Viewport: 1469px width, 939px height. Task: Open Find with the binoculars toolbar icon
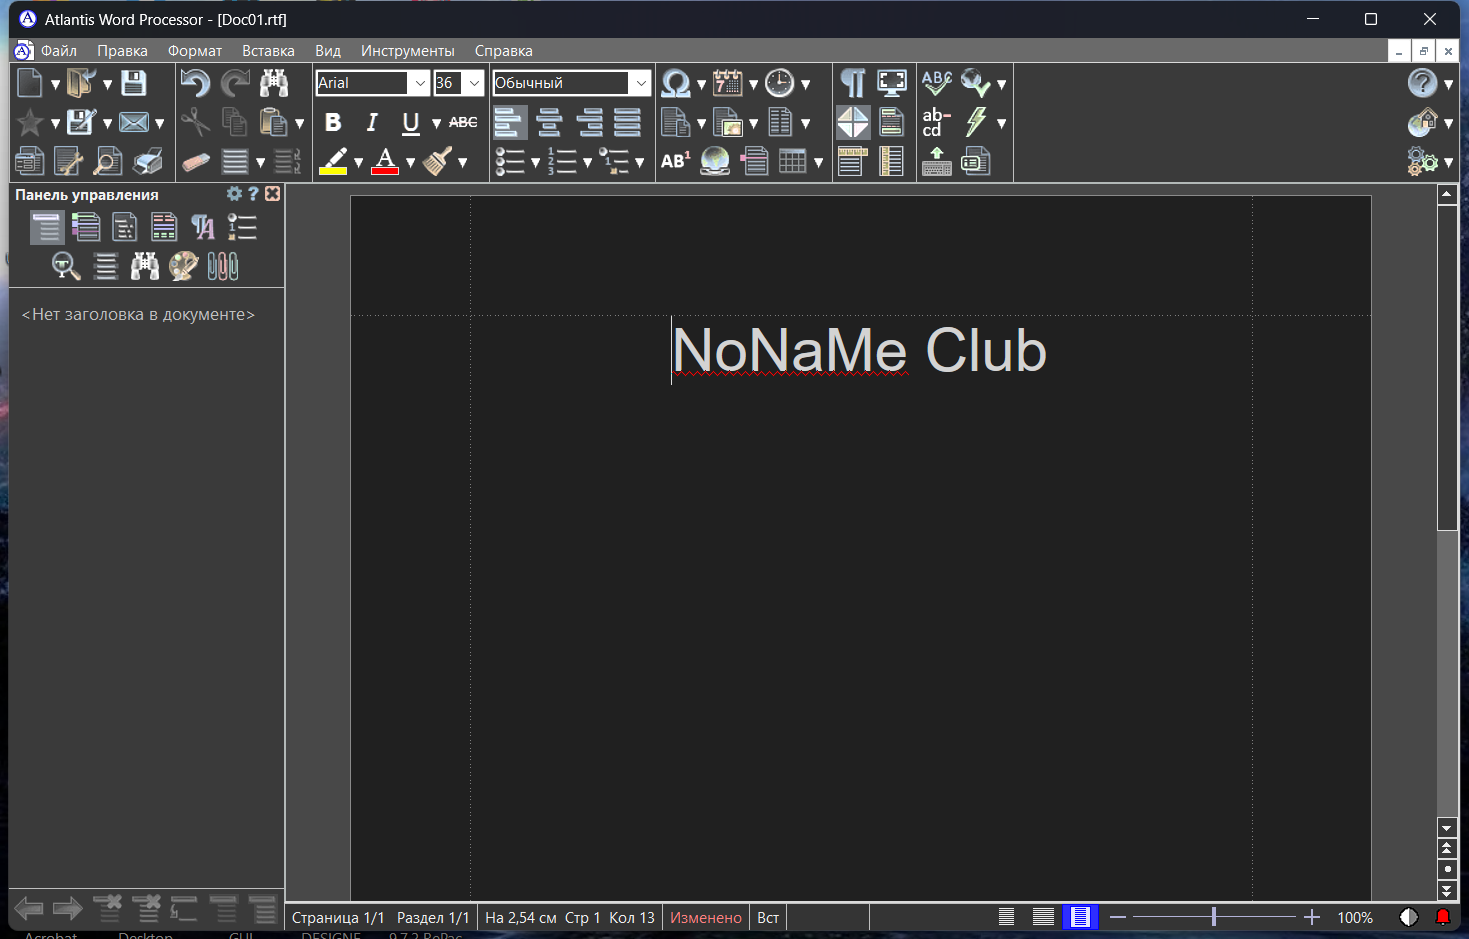[x=274, y=83]
